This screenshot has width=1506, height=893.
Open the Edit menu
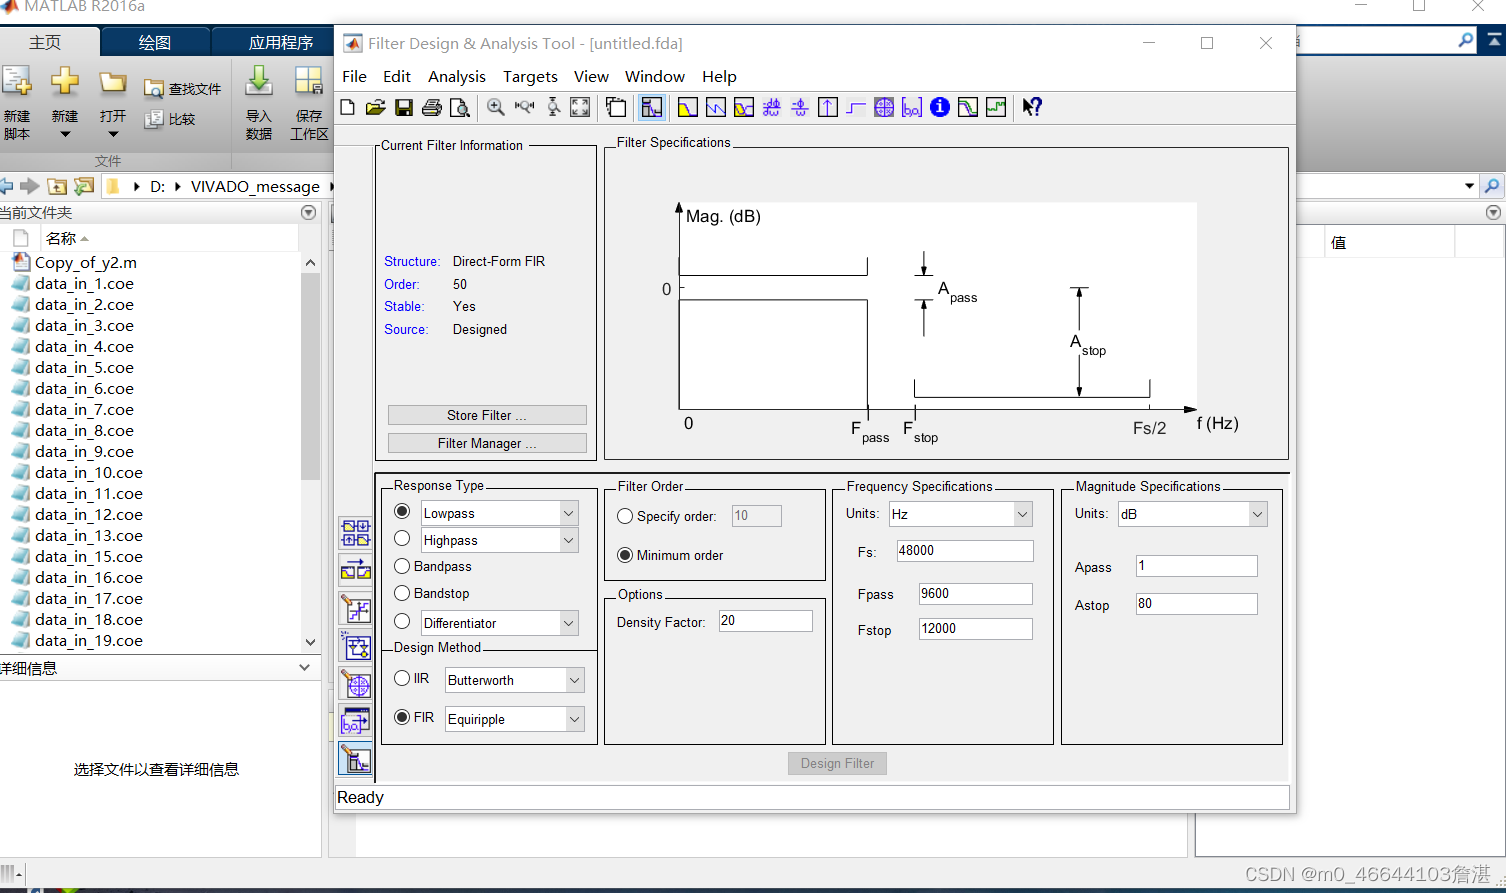point(396,76)
